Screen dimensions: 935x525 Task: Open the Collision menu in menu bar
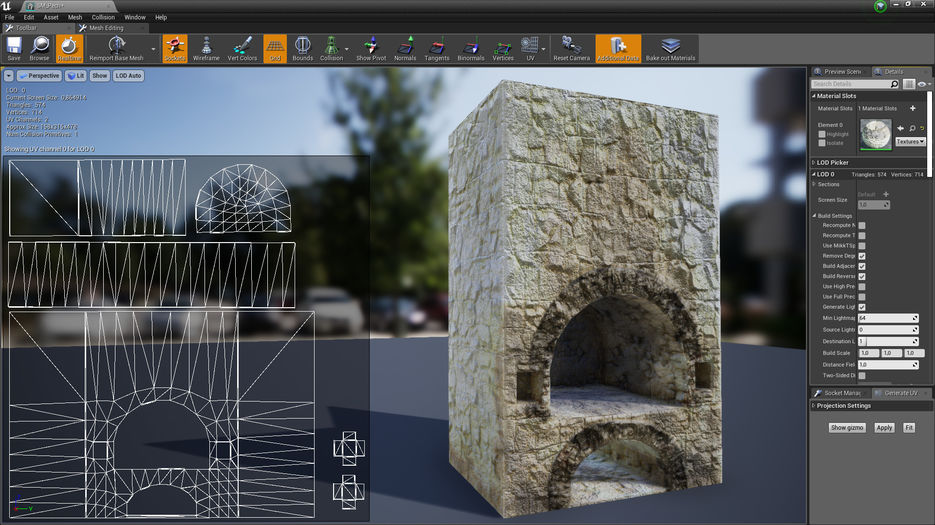click(x=103, y=17)
